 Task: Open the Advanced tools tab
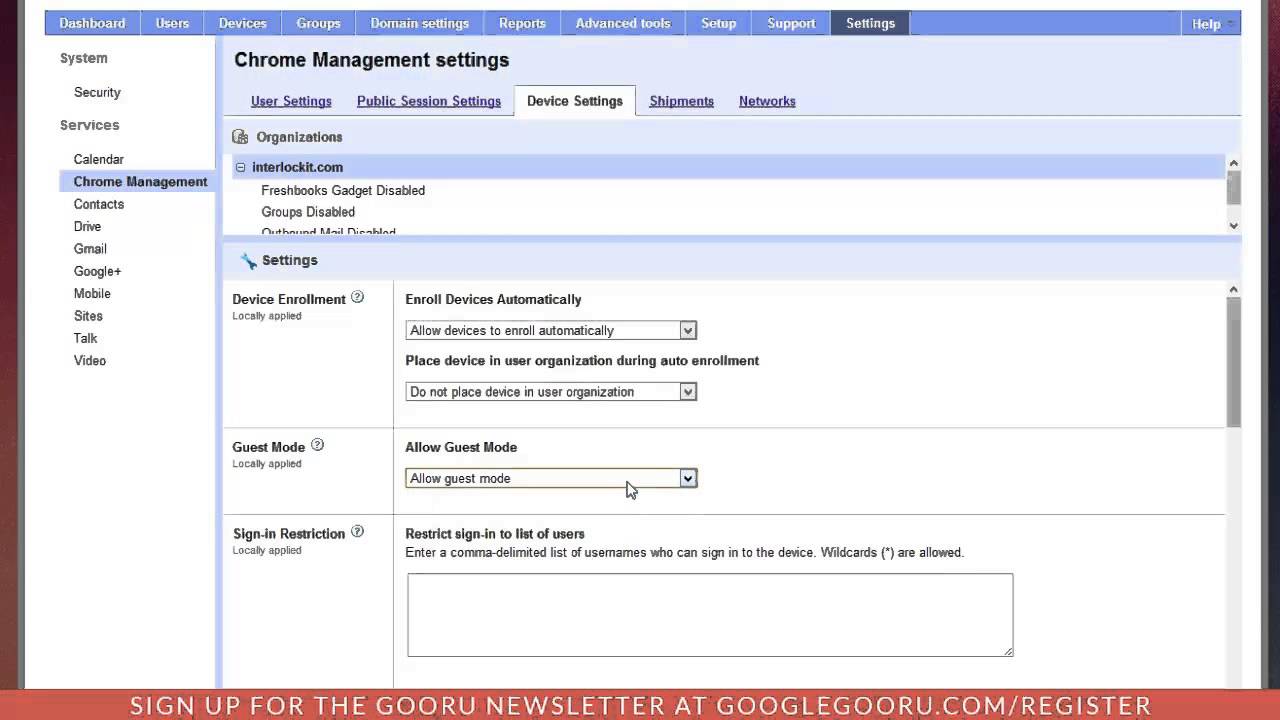coord(623,23)
